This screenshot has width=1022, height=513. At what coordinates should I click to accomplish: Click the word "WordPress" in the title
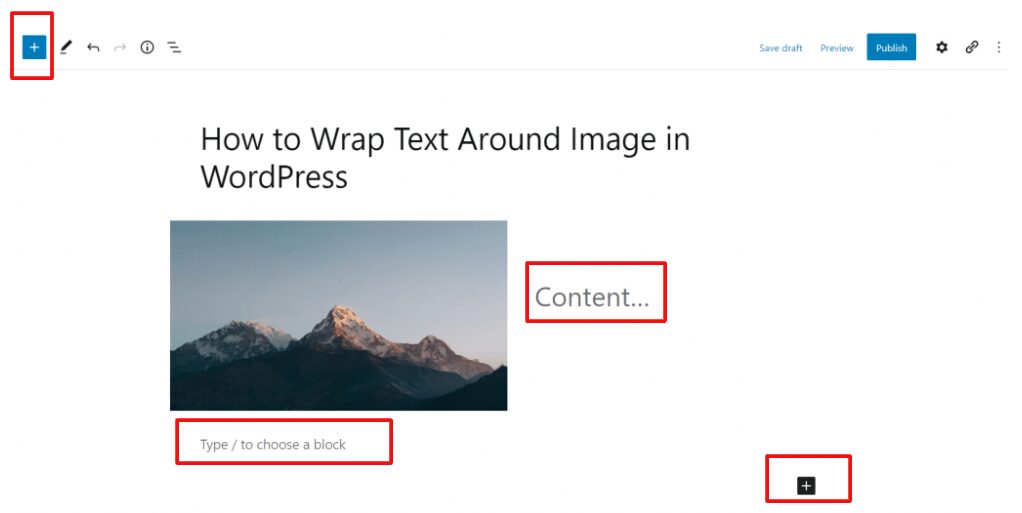pos(274,177)
